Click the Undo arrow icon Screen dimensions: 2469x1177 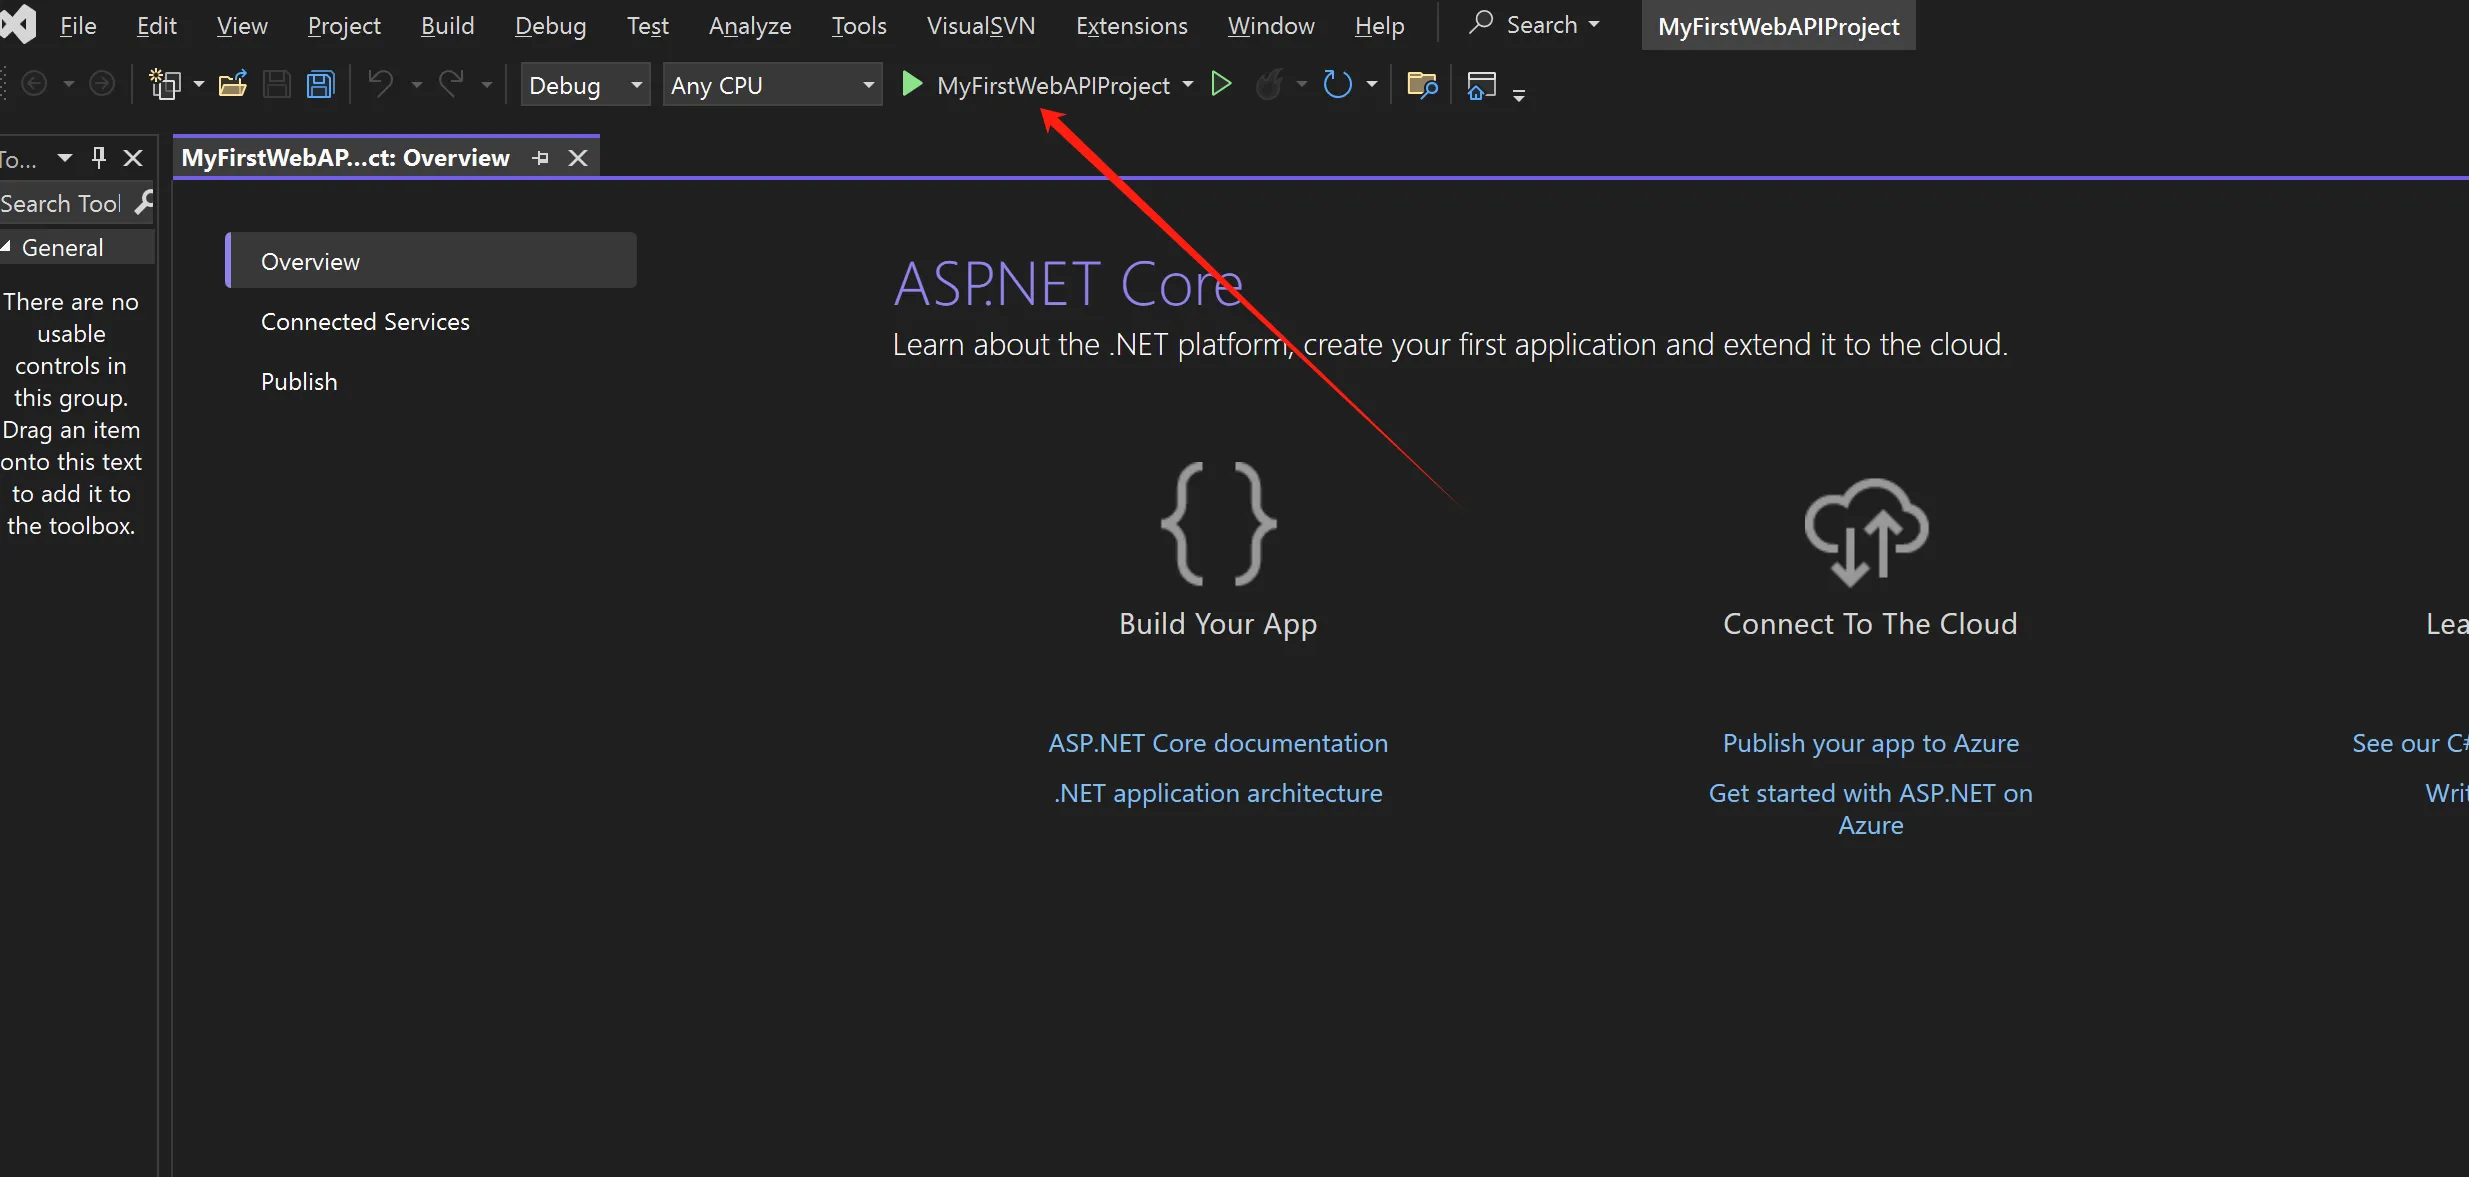pyautogui.click(x=380, y=83)
